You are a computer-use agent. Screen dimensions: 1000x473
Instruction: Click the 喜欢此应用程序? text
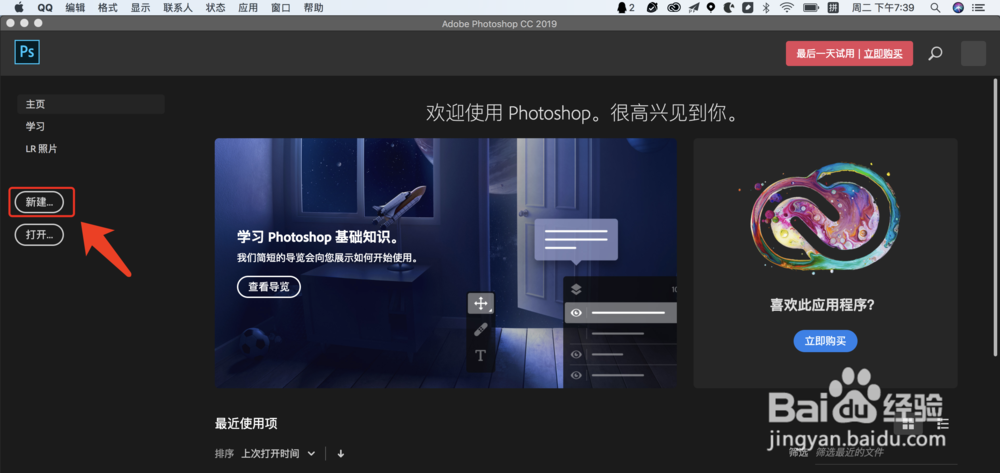click(822, 305)
